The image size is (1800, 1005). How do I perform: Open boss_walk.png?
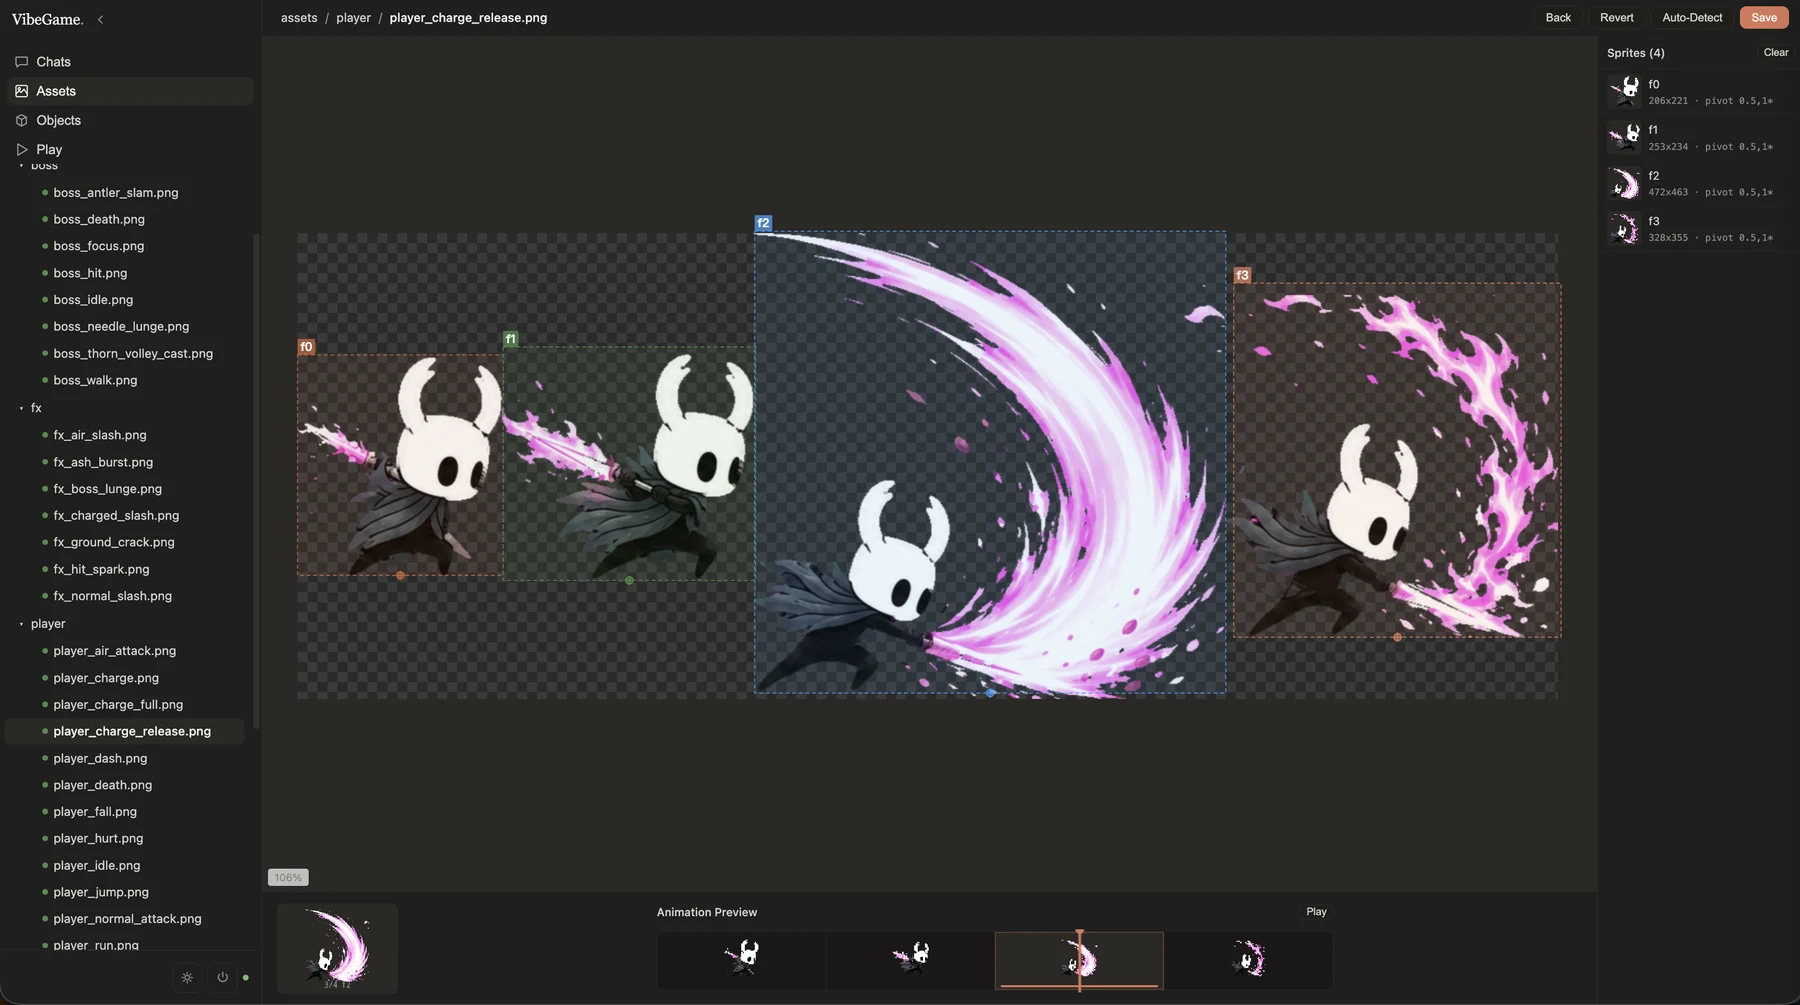pyautogui.click(x=95, y=381)
